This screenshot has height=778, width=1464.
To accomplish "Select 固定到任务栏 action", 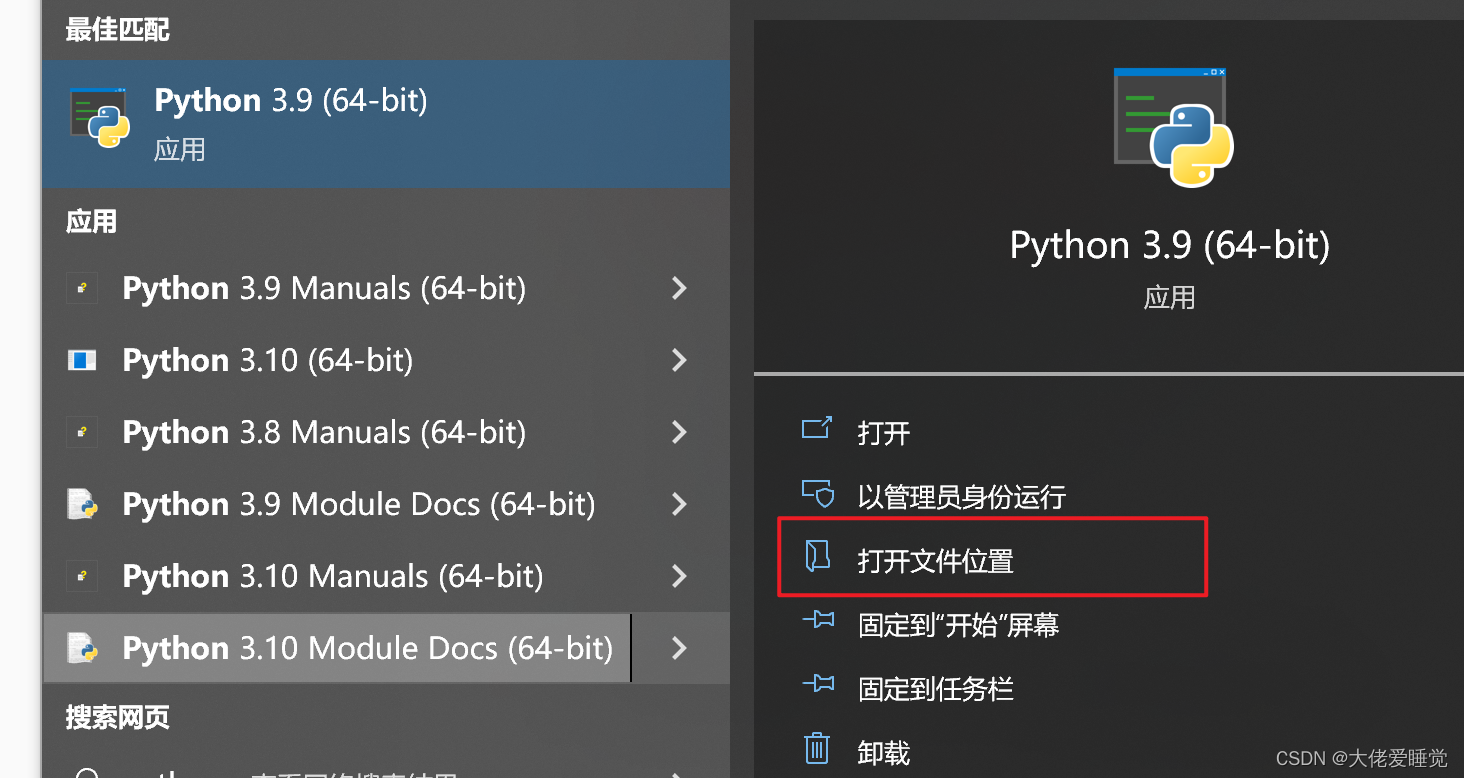I will coord(936,689).
